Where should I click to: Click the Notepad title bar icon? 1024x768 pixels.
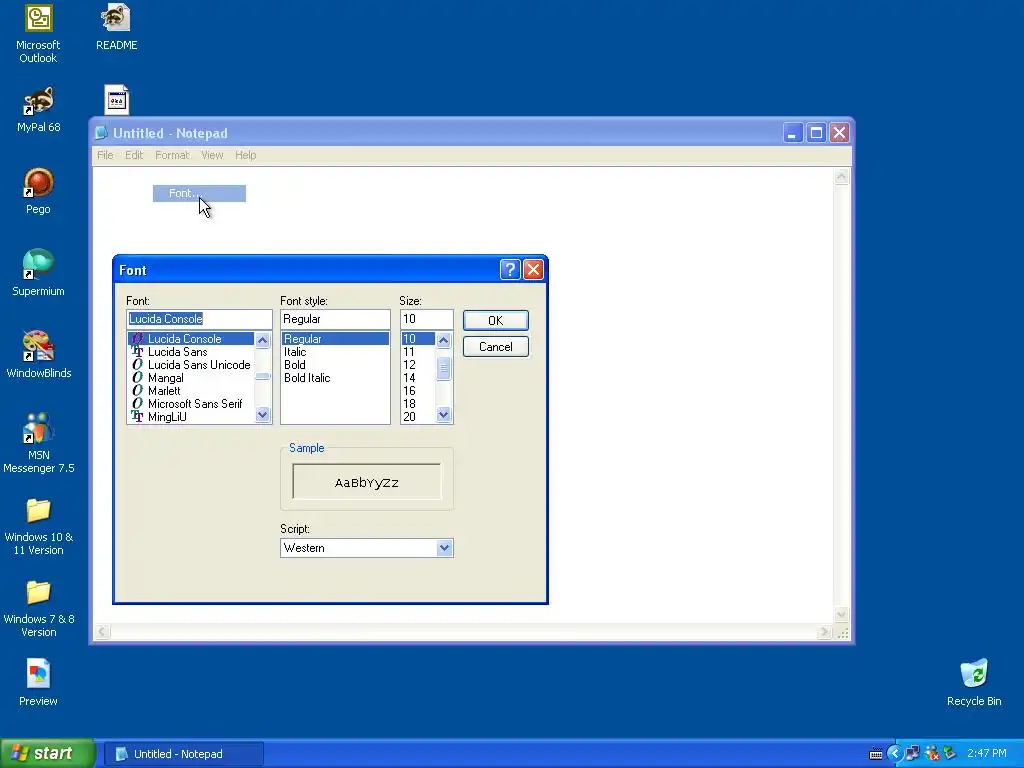coord(101,133)
